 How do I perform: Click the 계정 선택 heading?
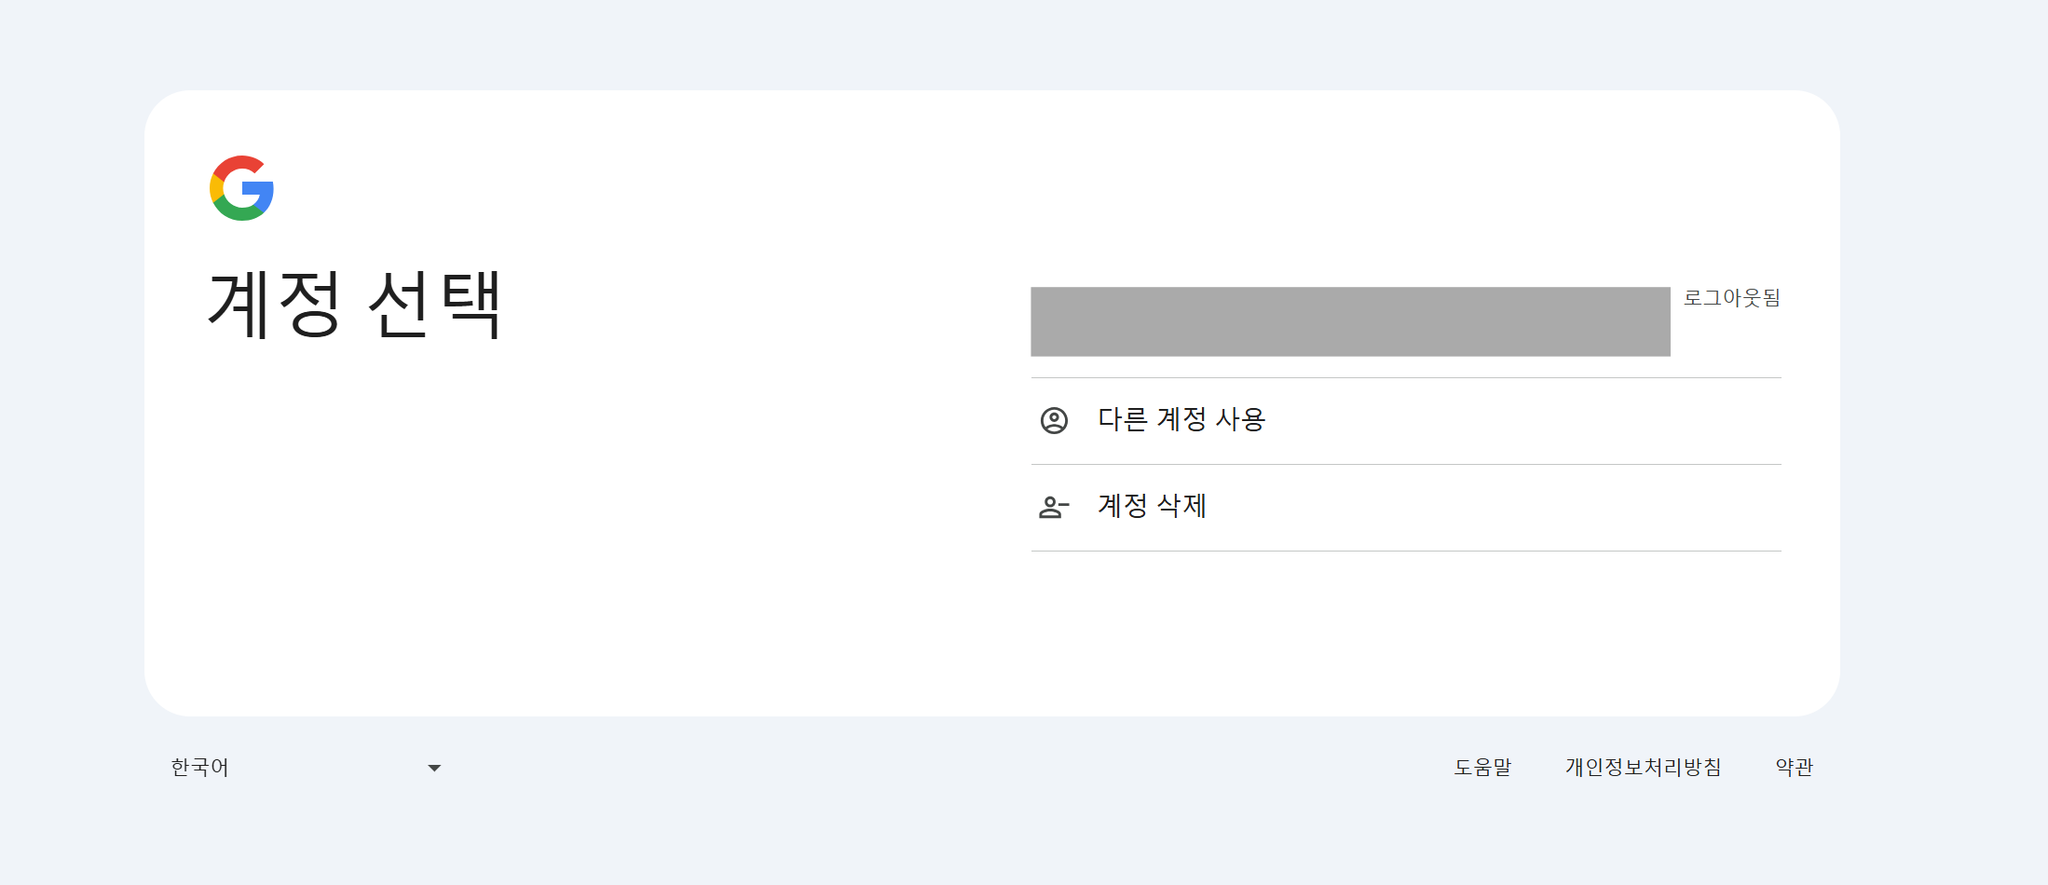(x=355, y=304)
